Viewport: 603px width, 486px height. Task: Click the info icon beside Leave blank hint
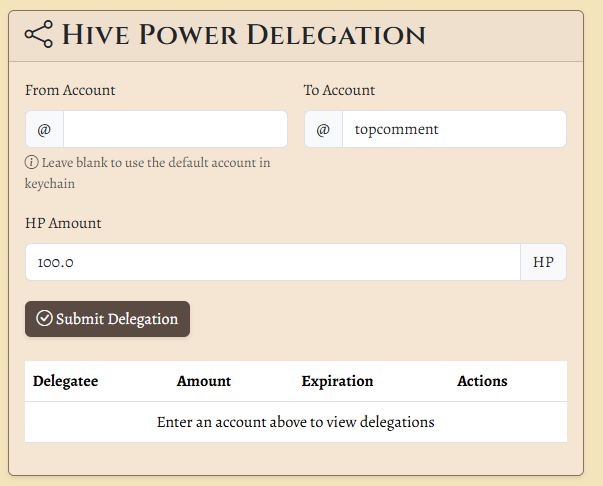pyautogui.click(x=32, y=162)
